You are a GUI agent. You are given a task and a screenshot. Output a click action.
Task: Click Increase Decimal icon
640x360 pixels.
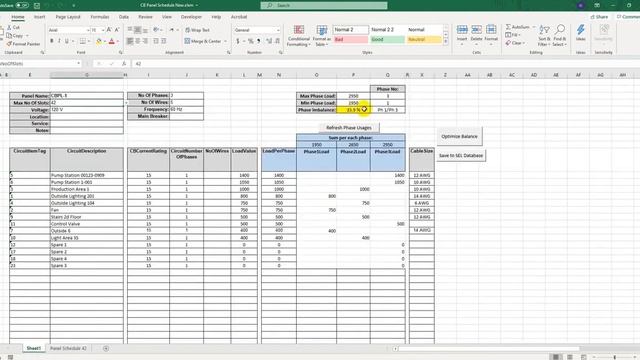coord(269,41)
